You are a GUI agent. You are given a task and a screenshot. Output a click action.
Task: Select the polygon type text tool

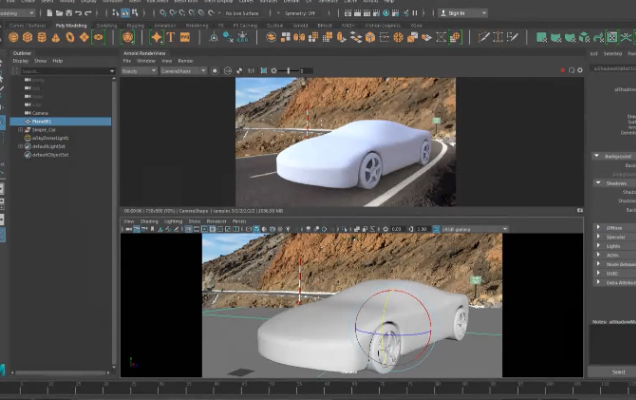click(171, 37)
